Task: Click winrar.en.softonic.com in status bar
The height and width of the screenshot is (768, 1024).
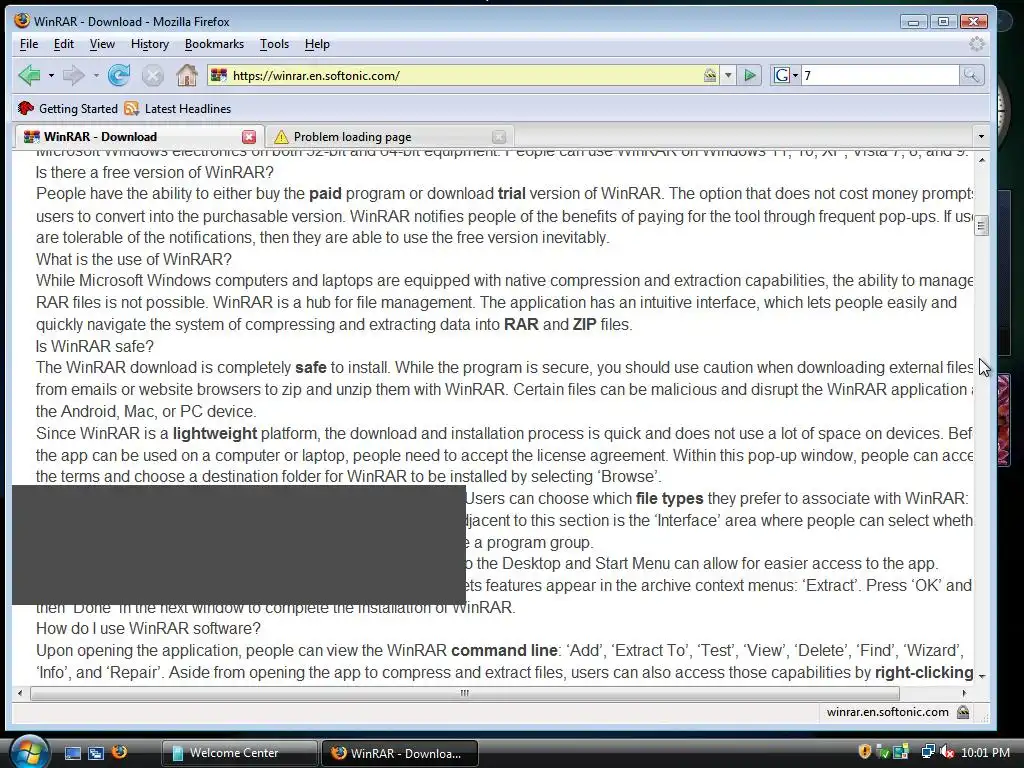Action: (x=888, y=712)
